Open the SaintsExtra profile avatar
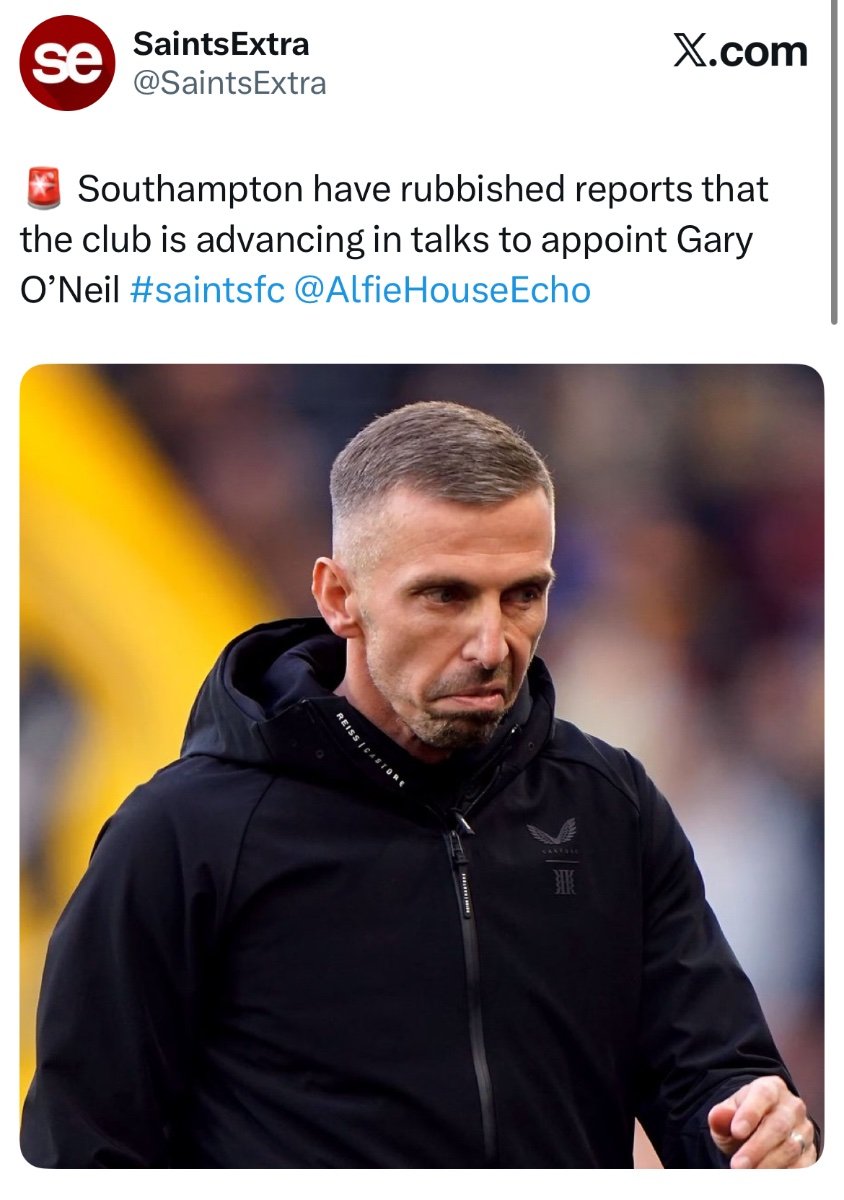844x1200 pixels. pyautogui.click(x=67, y=63)
